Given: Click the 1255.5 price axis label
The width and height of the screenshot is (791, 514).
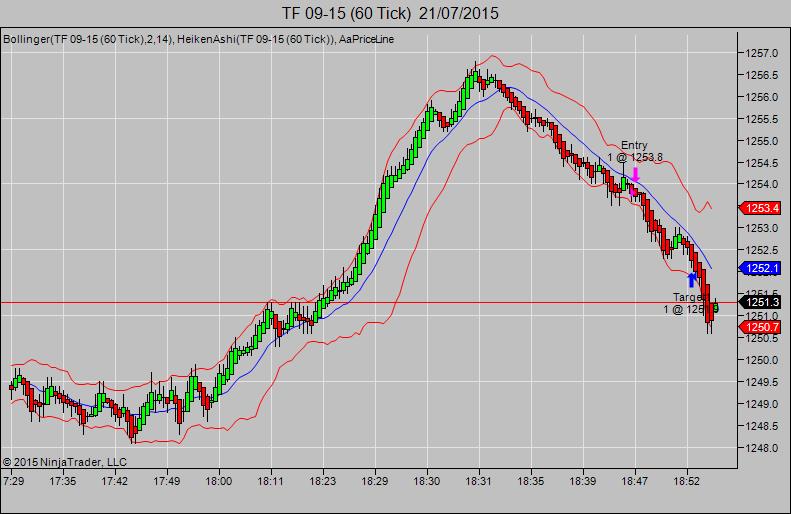Looking at the screenshot, I should coord(762,119).
